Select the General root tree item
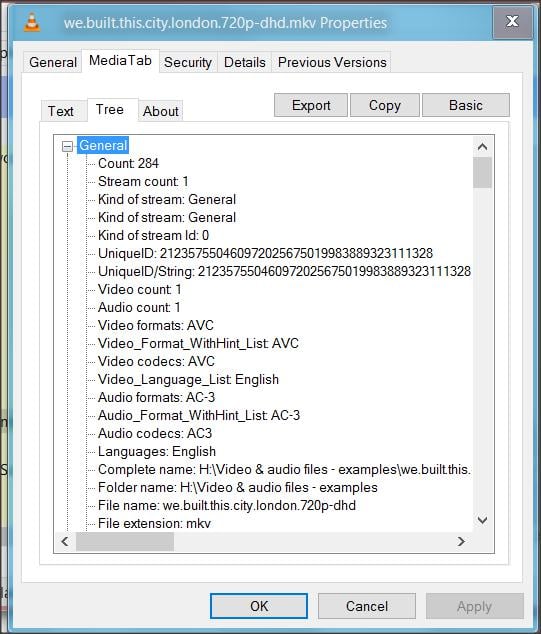Image resolution: width=541 pixels, height=634 pixels. [x=103, y=145]
